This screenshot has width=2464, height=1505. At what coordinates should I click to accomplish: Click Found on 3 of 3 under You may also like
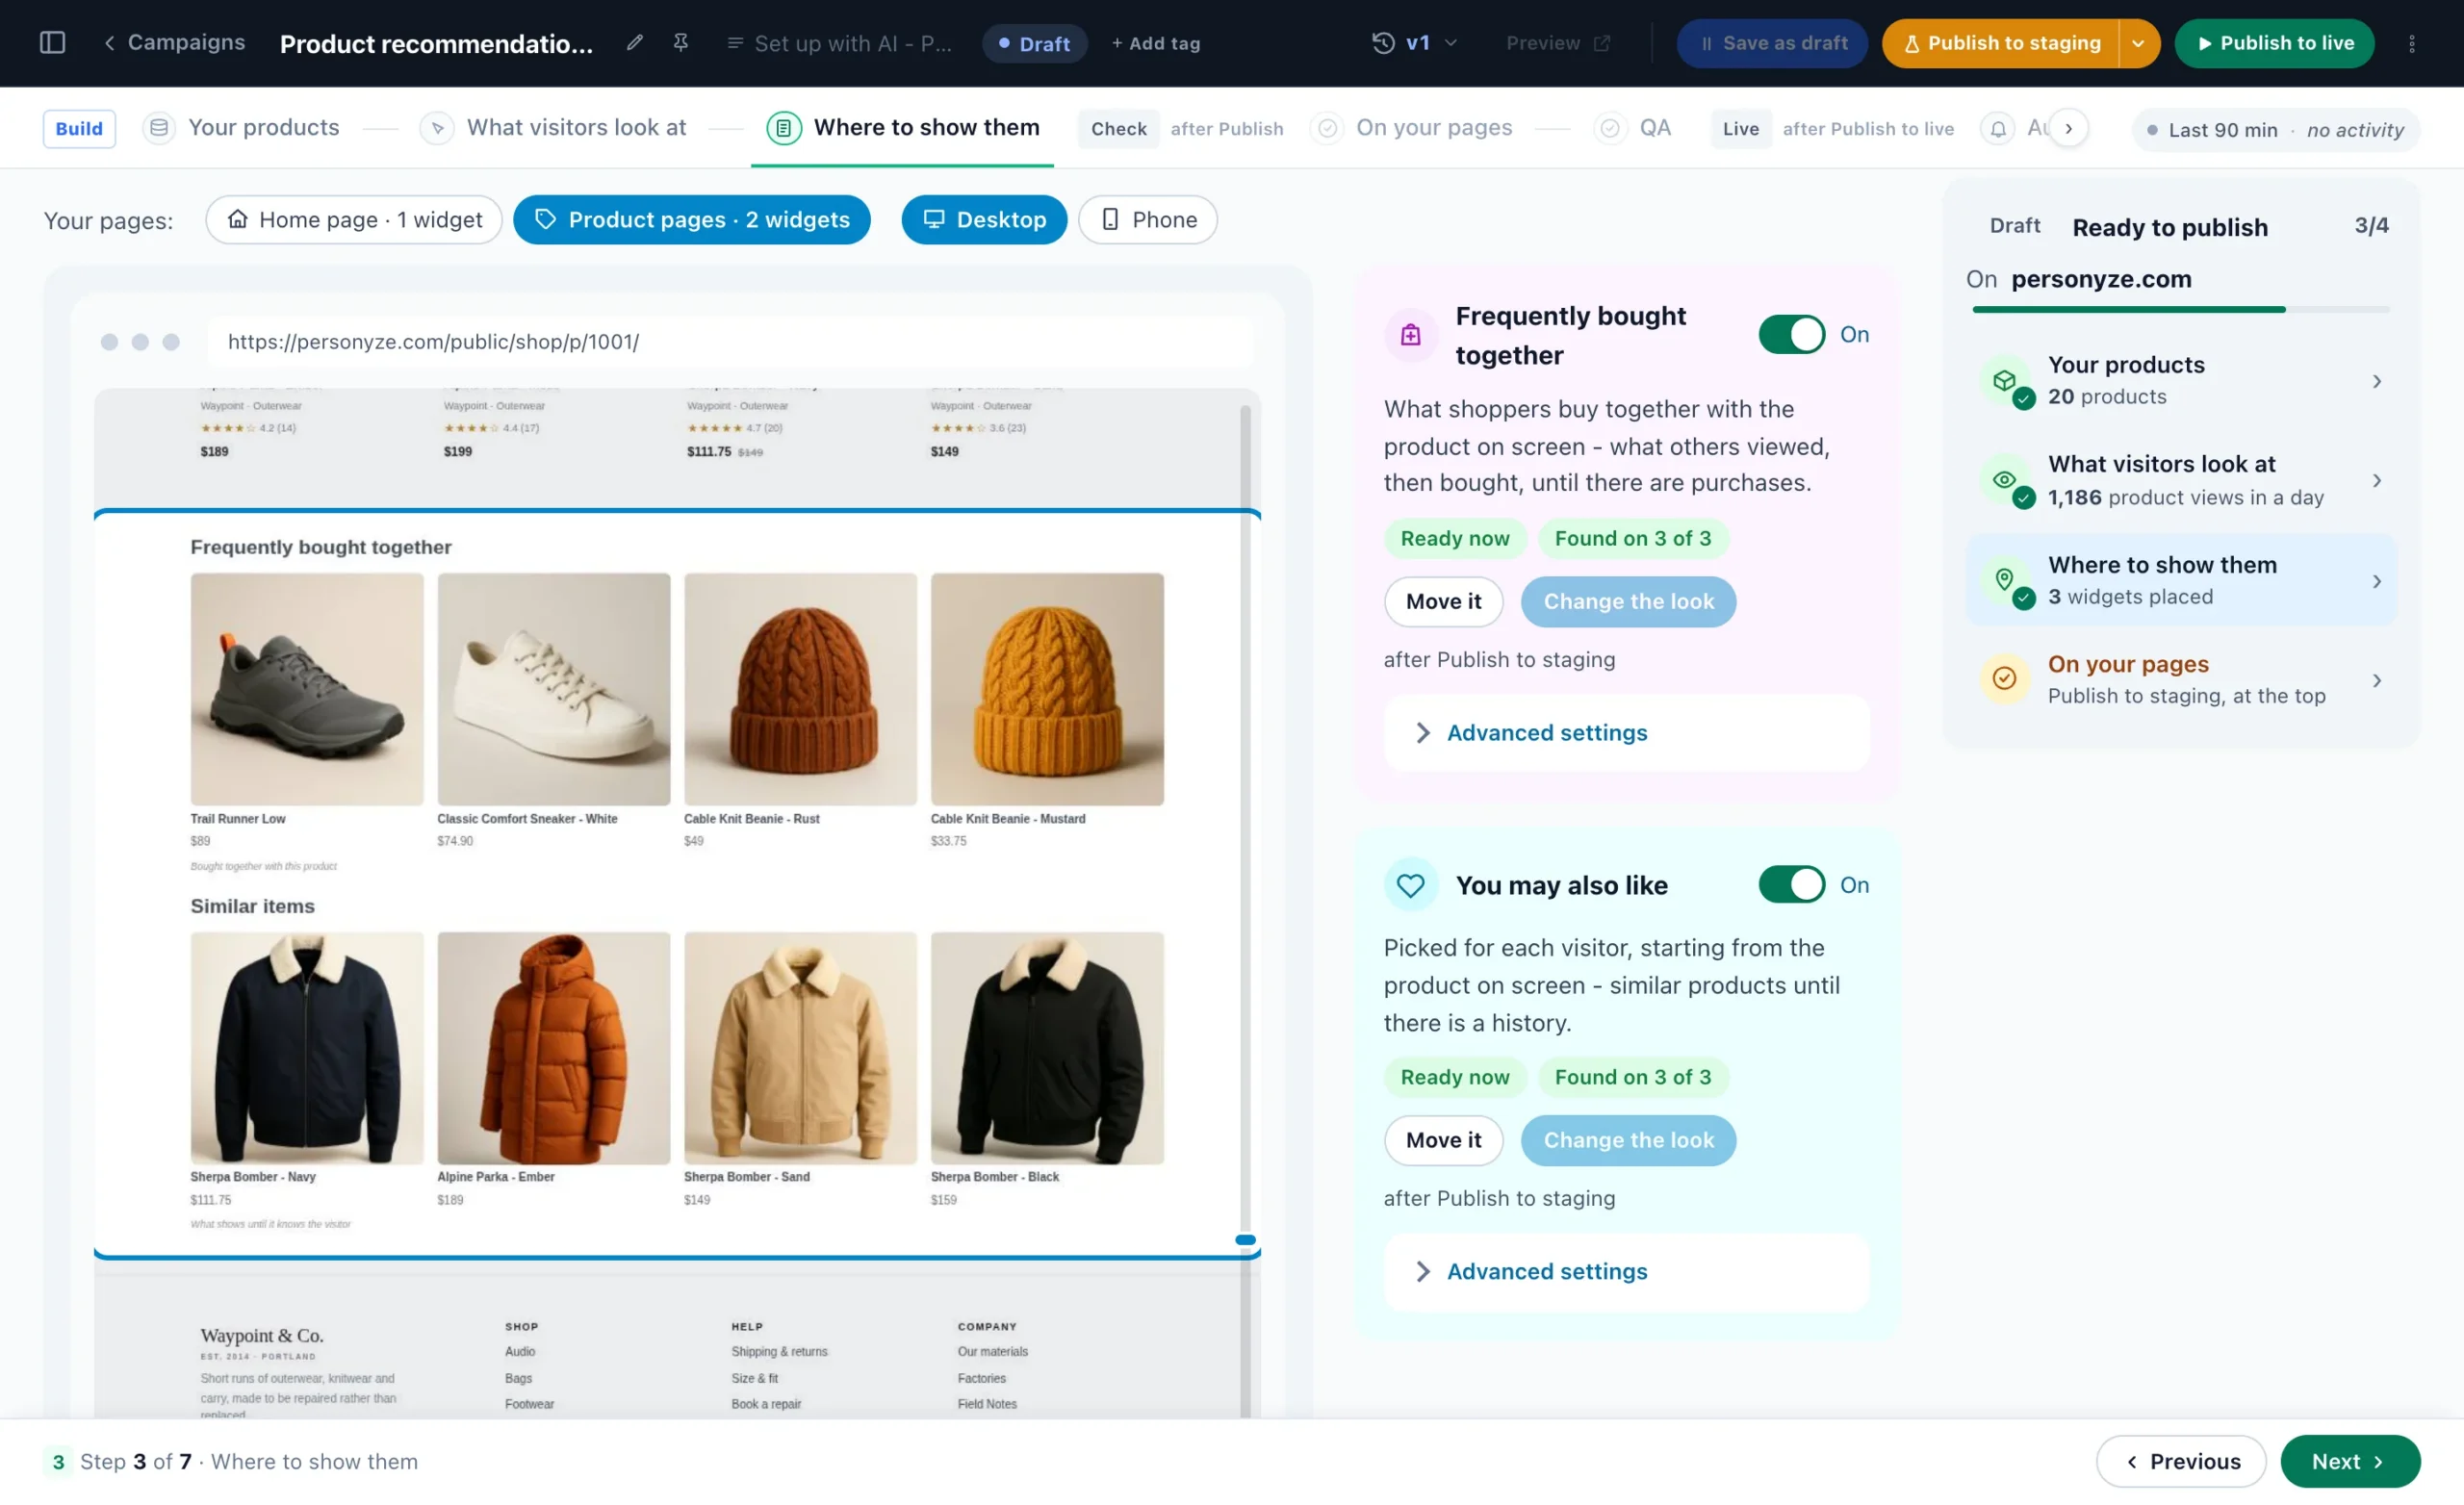(x=1633, y=1077)
